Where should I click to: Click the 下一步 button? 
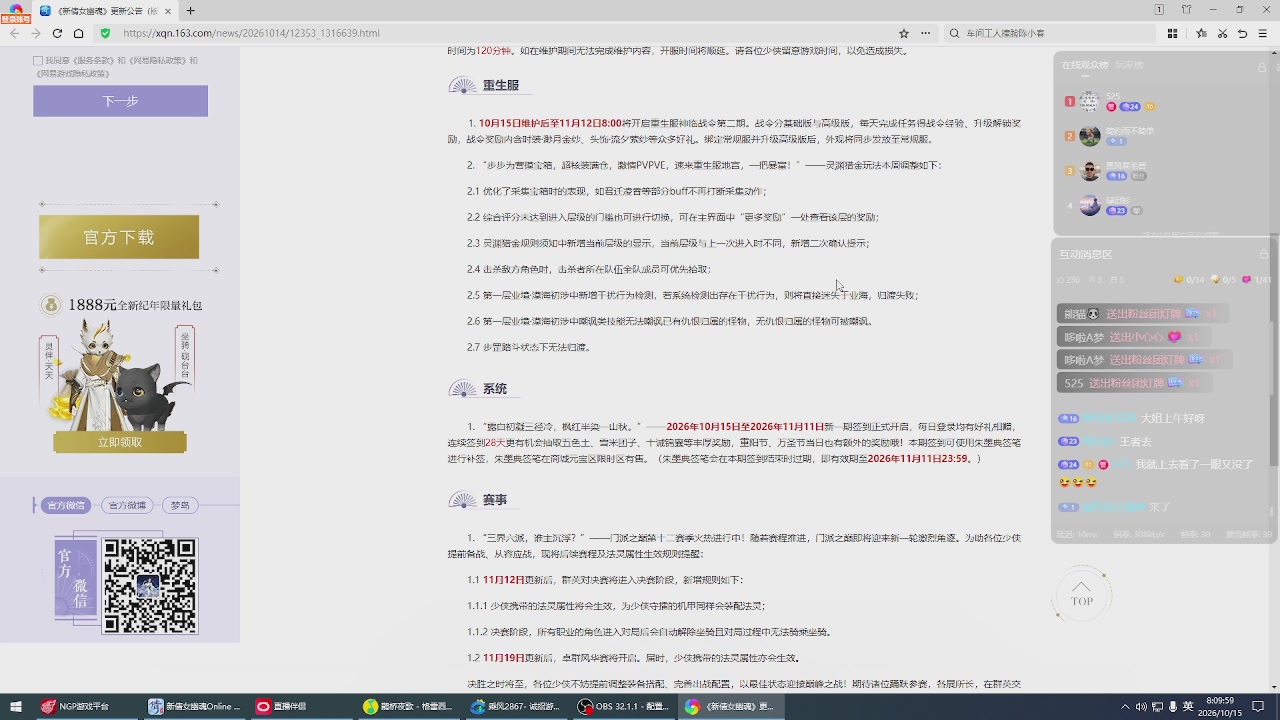pyautogui.click(x=120, y=101)
